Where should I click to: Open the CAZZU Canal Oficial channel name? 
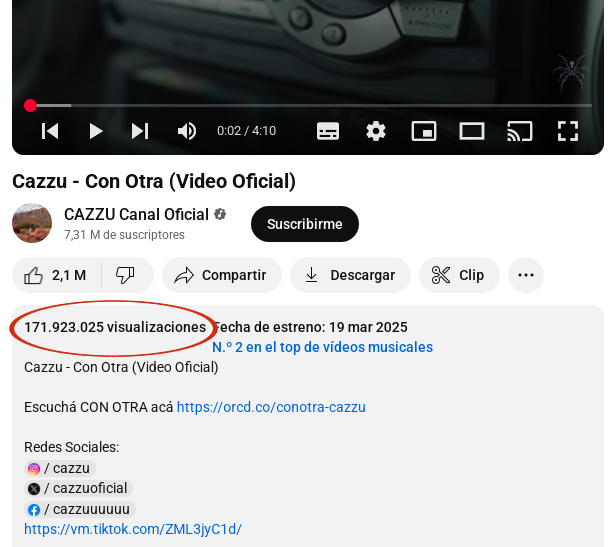tap(136, 214)
